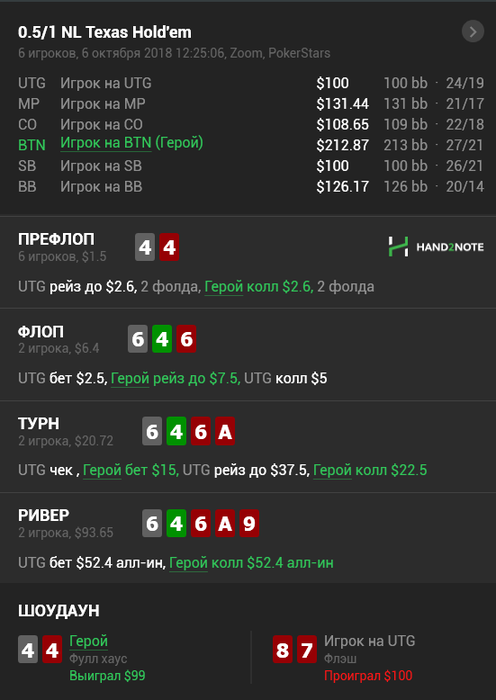496x700 pixels.
Task: Open the chevron arrow next to the hand title
Action: coord(473,32)
